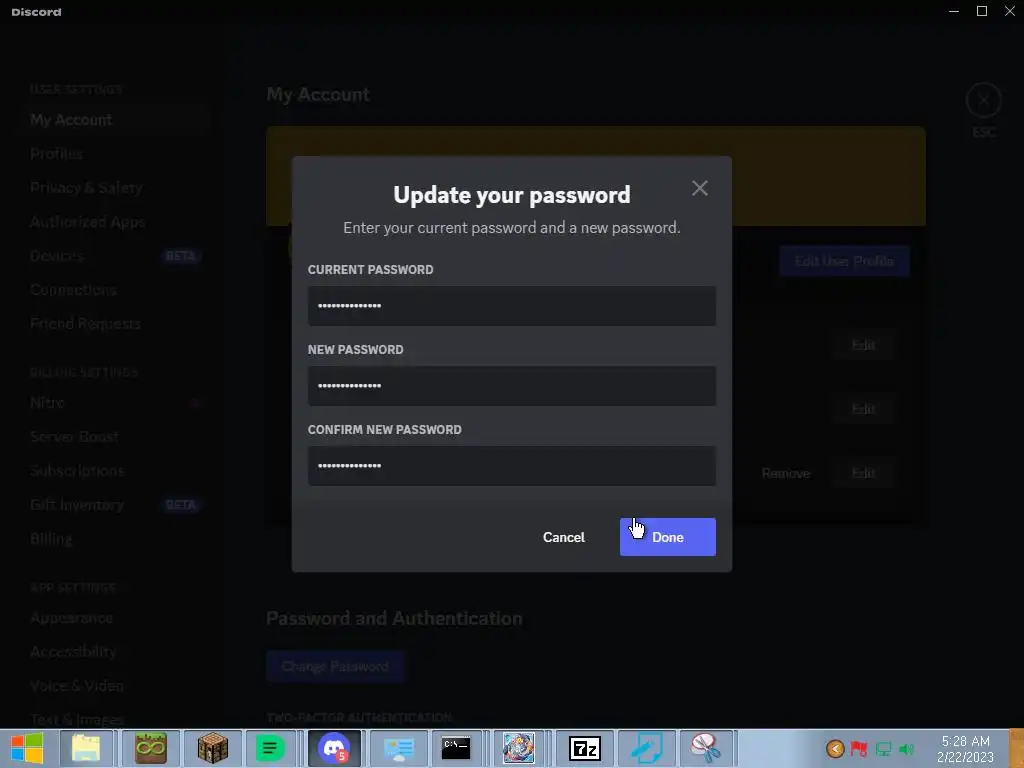This screenshot has width=1024, height=768.
Task: Select Authorized Apps in the sidebar
Action: click(113, 221)
